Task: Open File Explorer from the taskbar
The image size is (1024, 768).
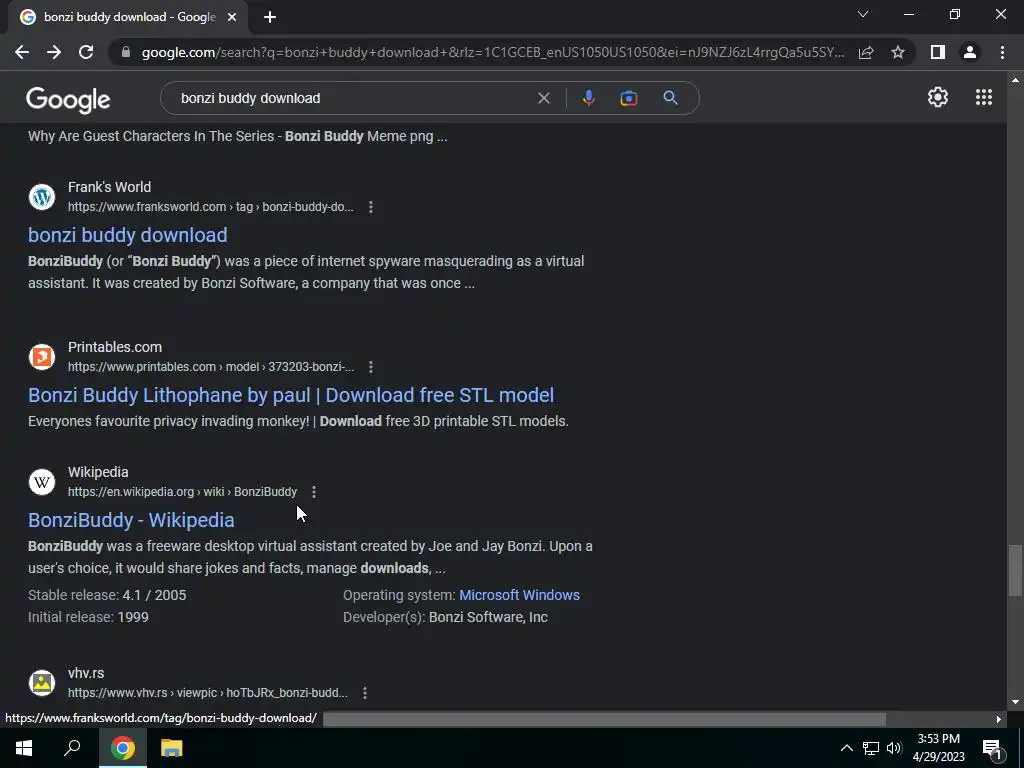Action: tap(172, 748)
